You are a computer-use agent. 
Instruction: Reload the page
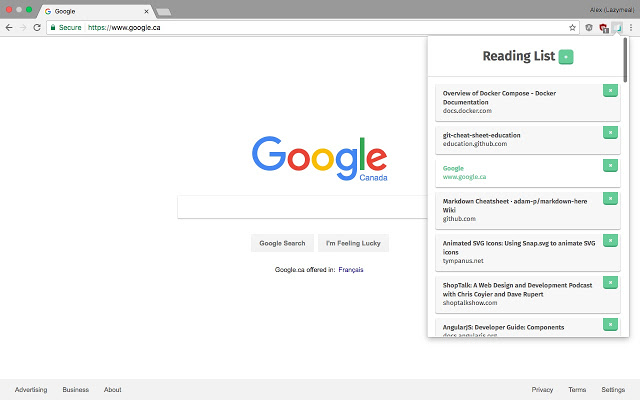coord(37,28)
